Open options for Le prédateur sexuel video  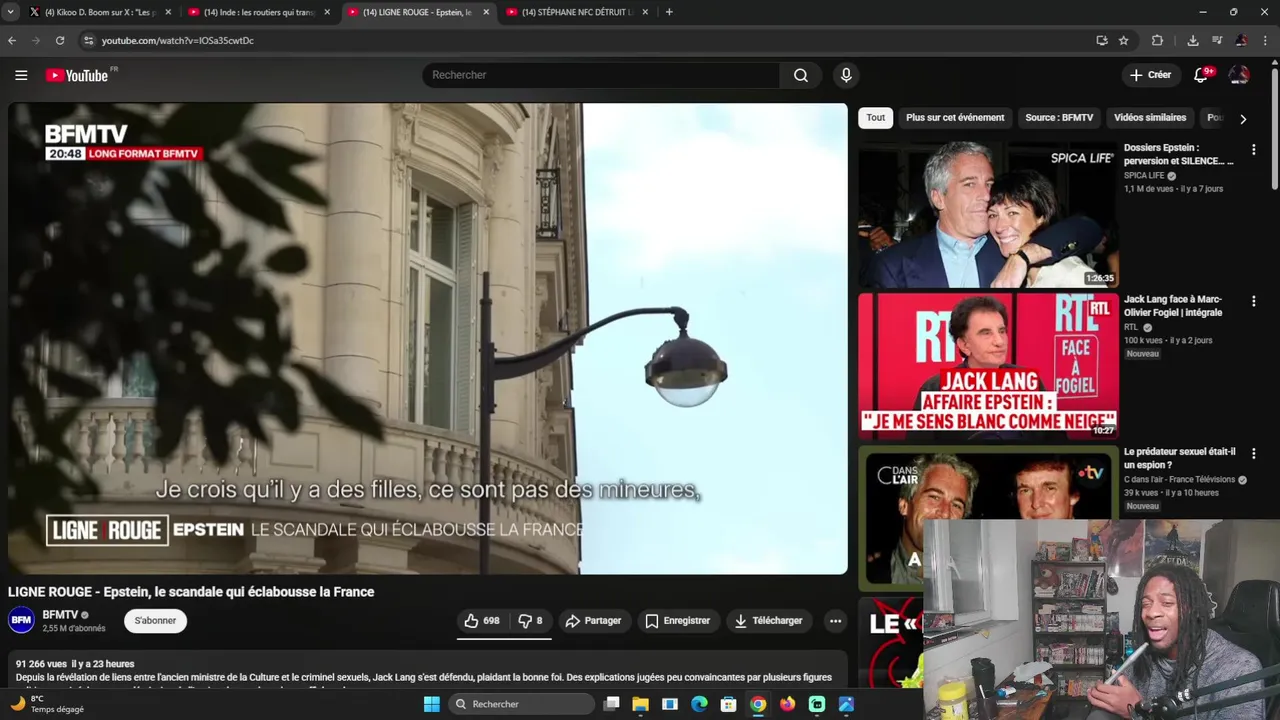1253,454
